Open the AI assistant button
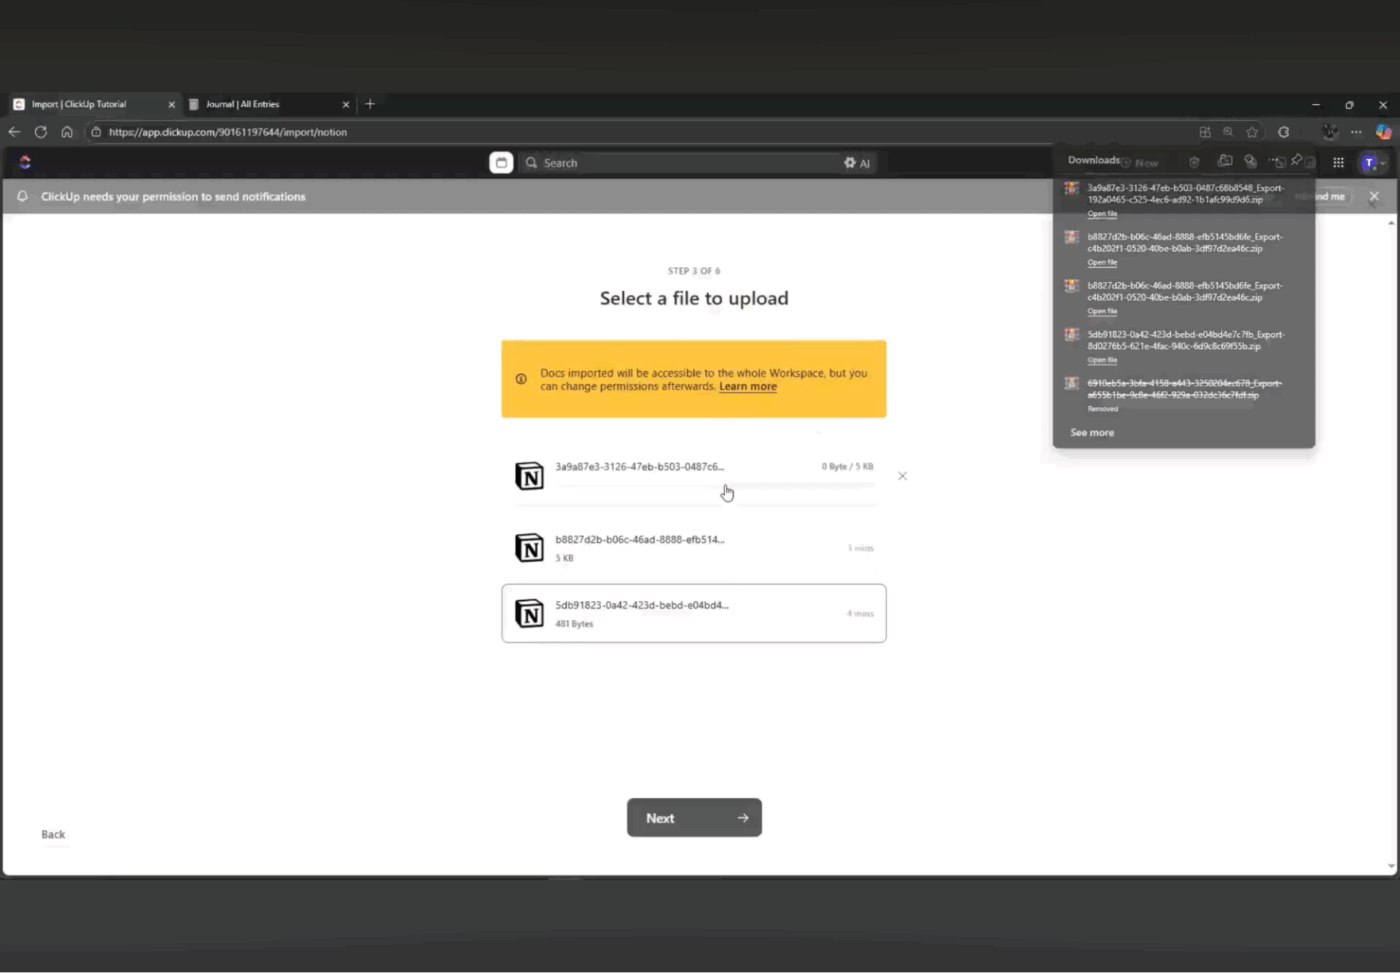Viewport: 1400px width, 973px height. tap(857, 163)
